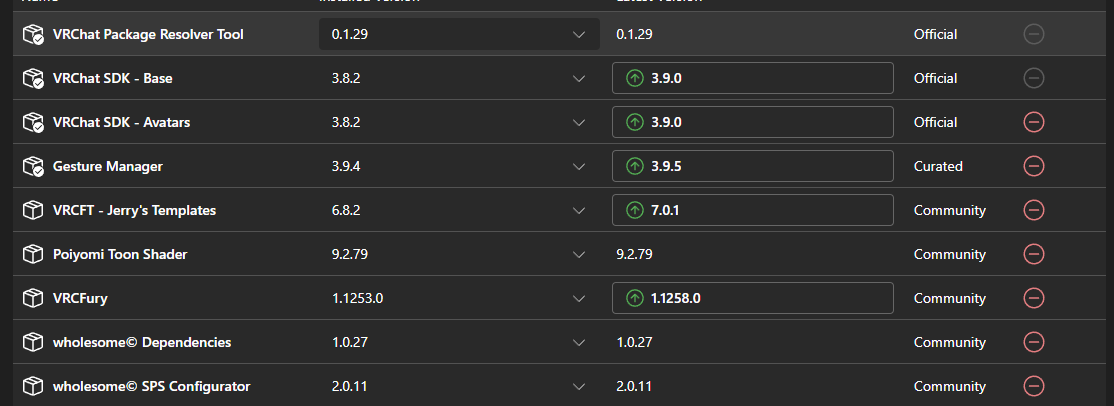Remove VRCFT - Jerry's Templates package
1114x406 pixels.
coord(1034,210)
